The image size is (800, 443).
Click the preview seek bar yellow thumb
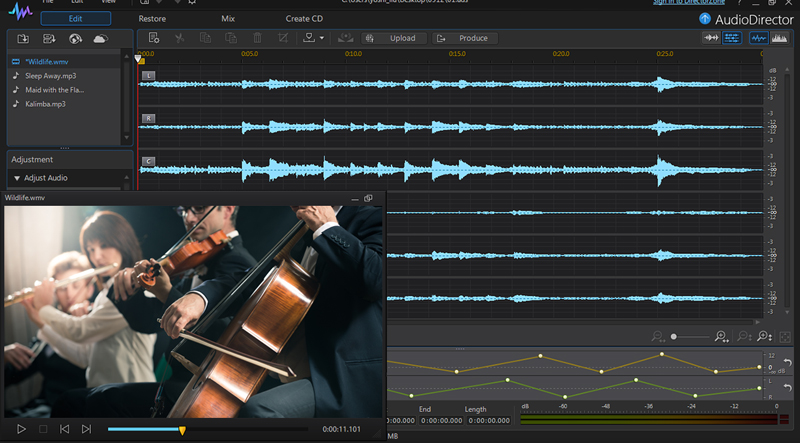(x=182, y=430)
